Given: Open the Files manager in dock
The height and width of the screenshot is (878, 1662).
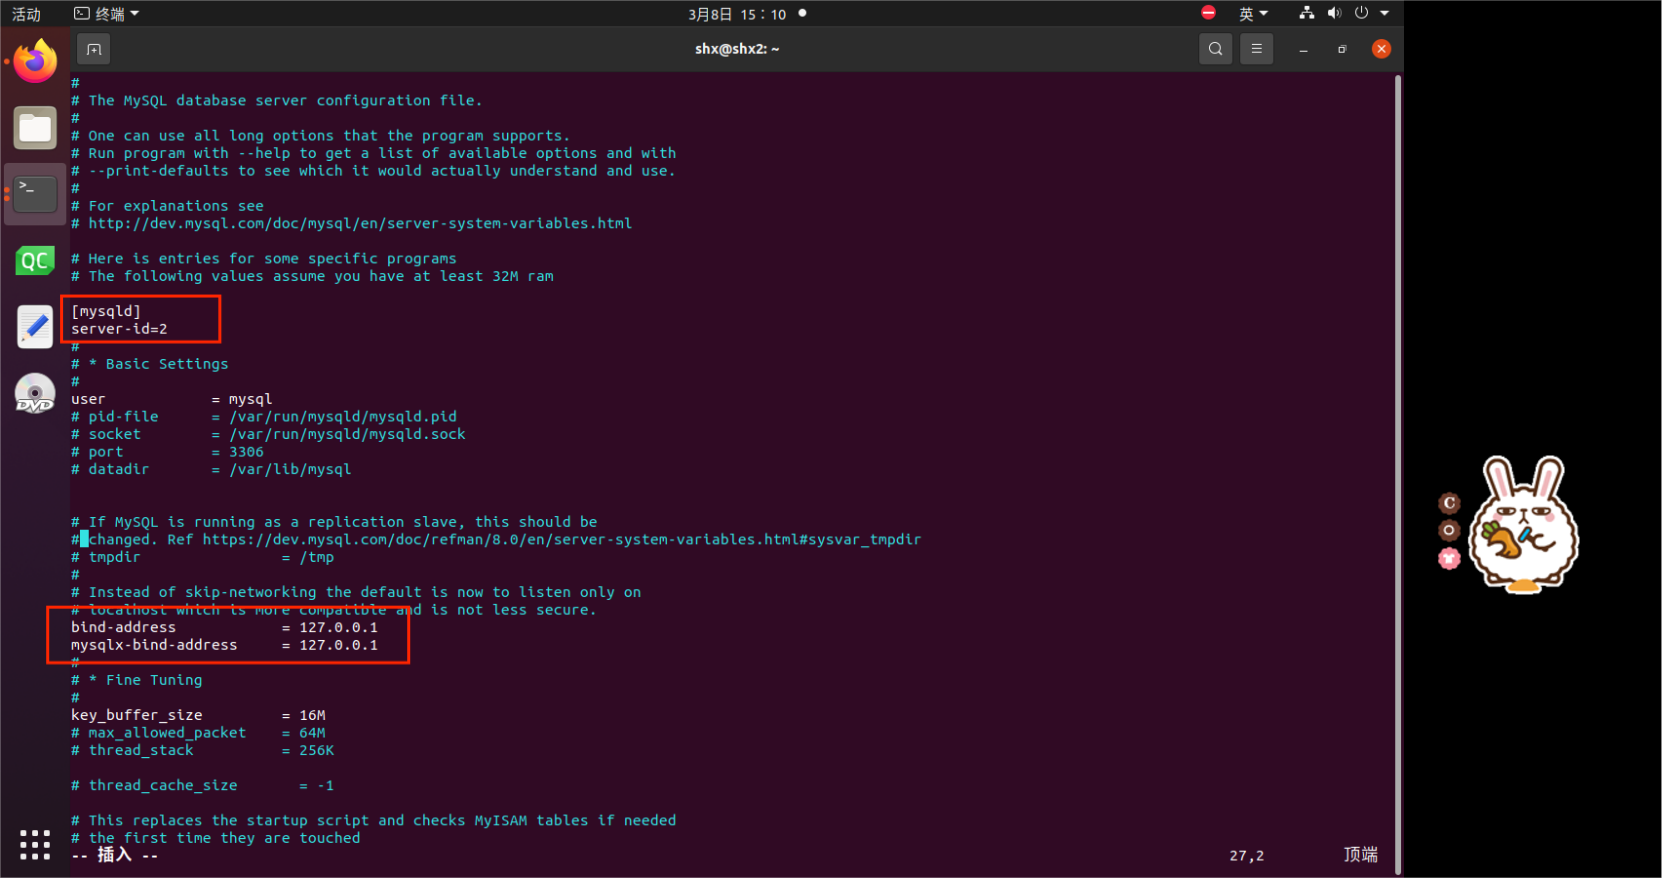Looking at the screenshot, I should (35, 128).
